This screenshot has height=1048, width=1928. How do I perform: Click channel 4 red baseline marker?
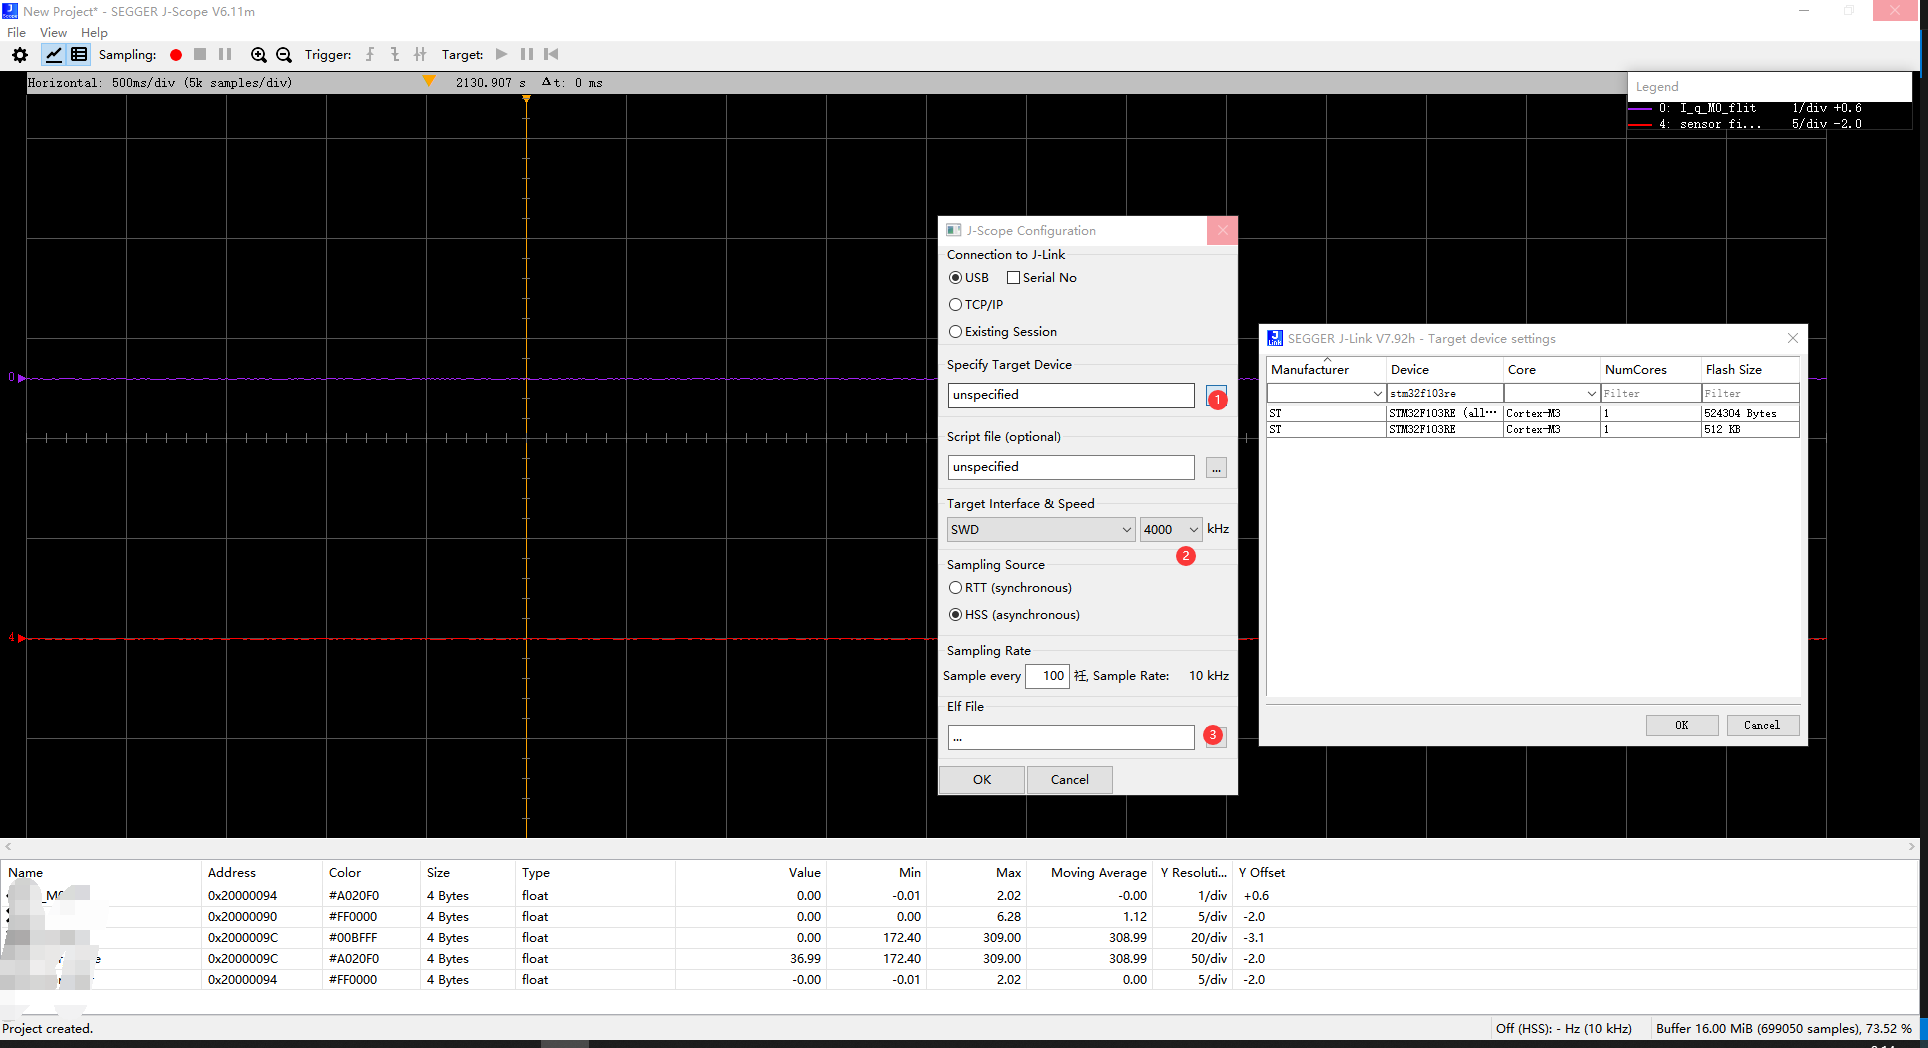point(20,638)
